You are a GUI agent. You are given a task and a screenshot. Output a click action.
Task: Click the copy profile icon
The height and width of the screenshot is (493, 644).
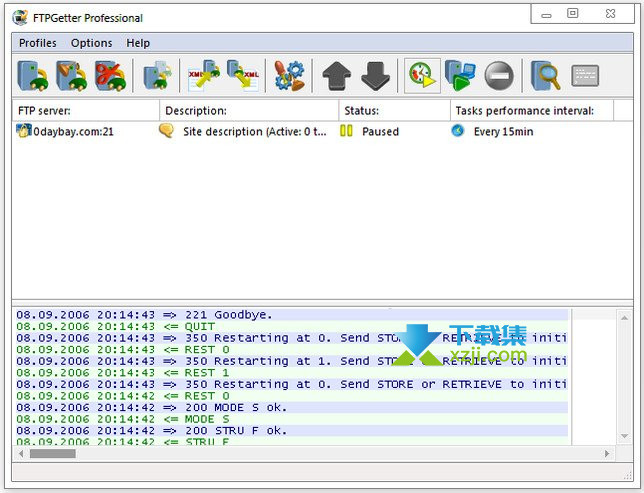click(157, 76)
